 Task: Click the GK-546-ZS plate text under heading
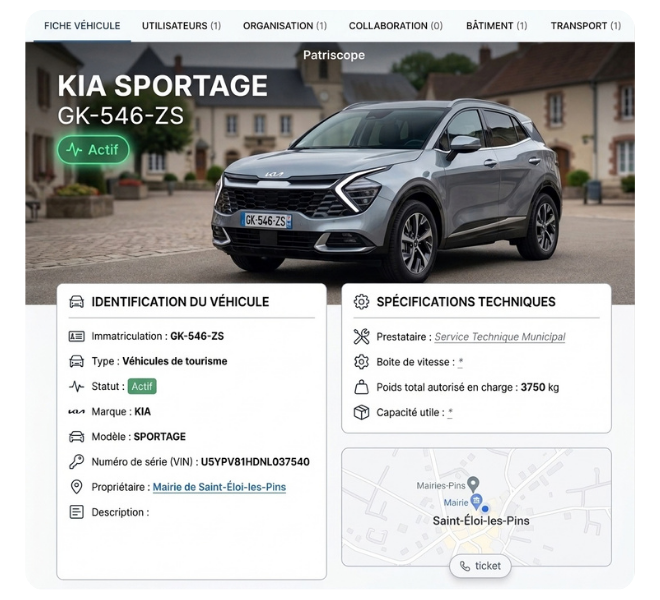click(x=120, y=116)
